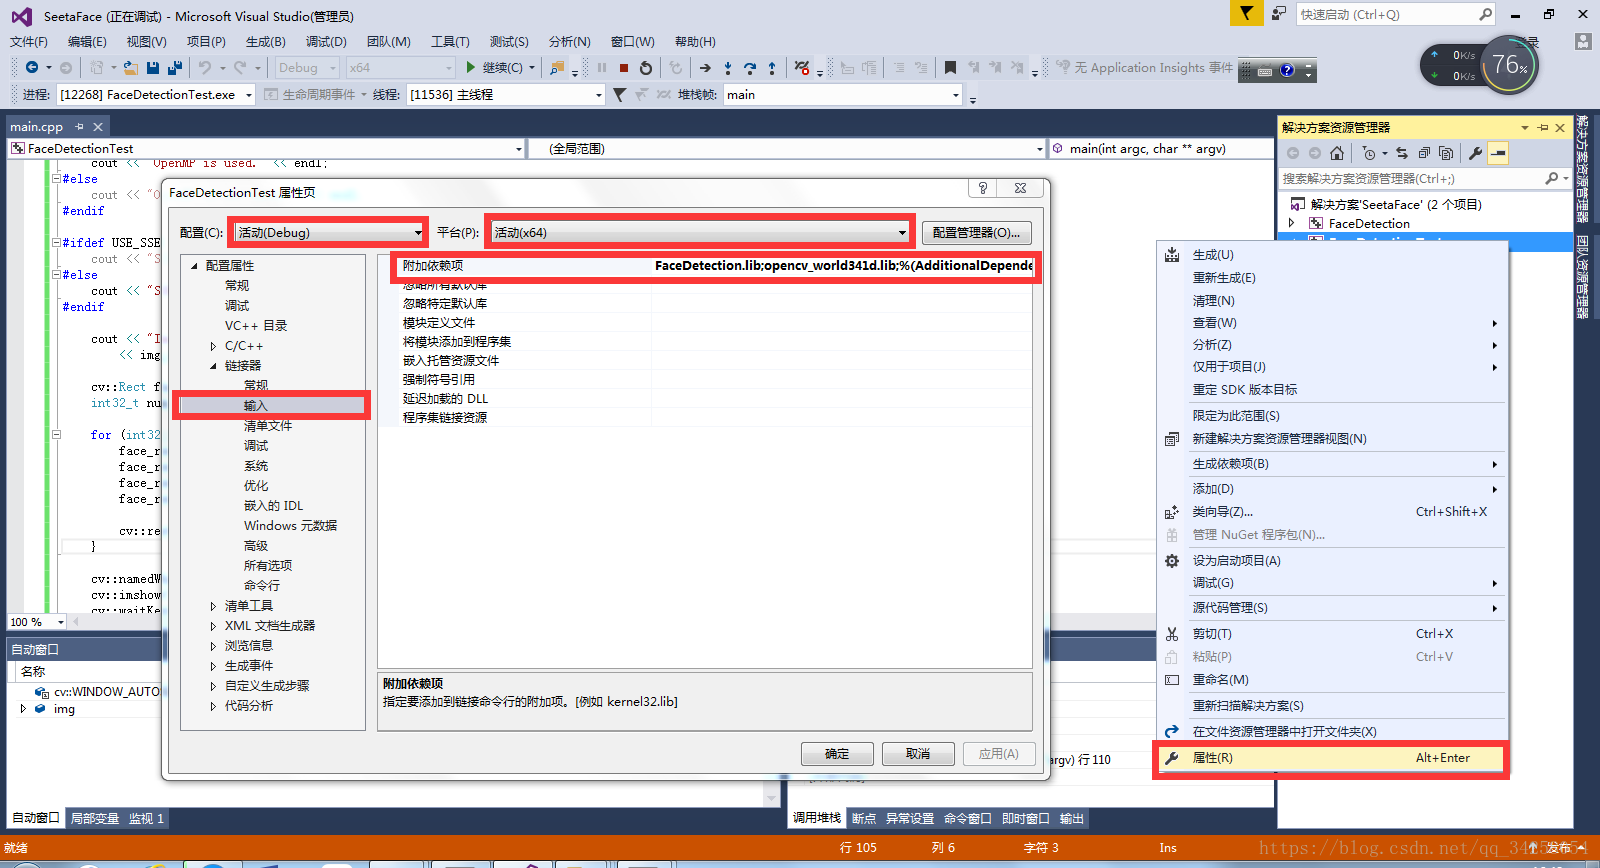This screenshot has width=1600, height=868.
Task: Toggle the Preview Selected Items icon
Action: (1498, 153)
